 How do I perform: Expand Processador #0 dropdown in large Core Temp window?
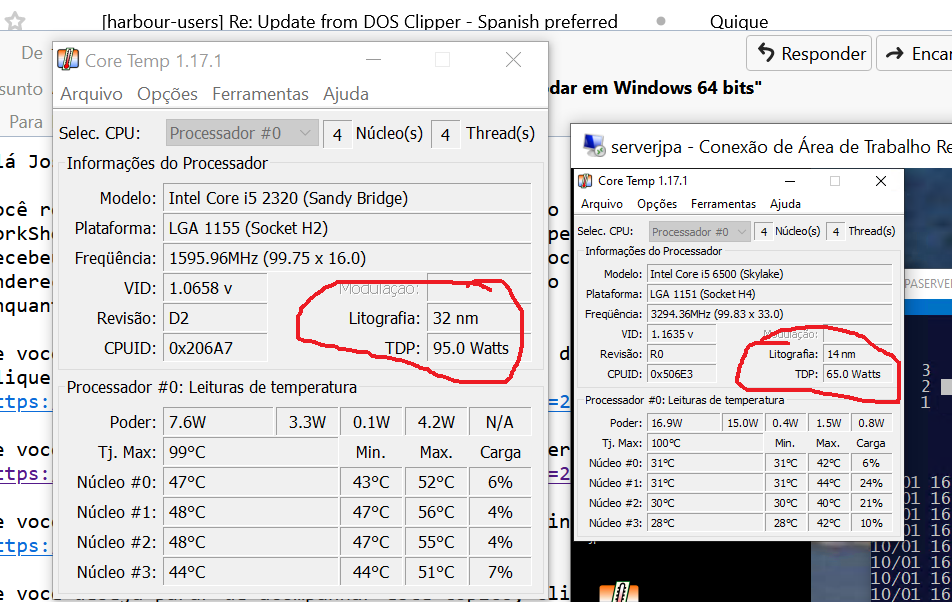[242, 133]
